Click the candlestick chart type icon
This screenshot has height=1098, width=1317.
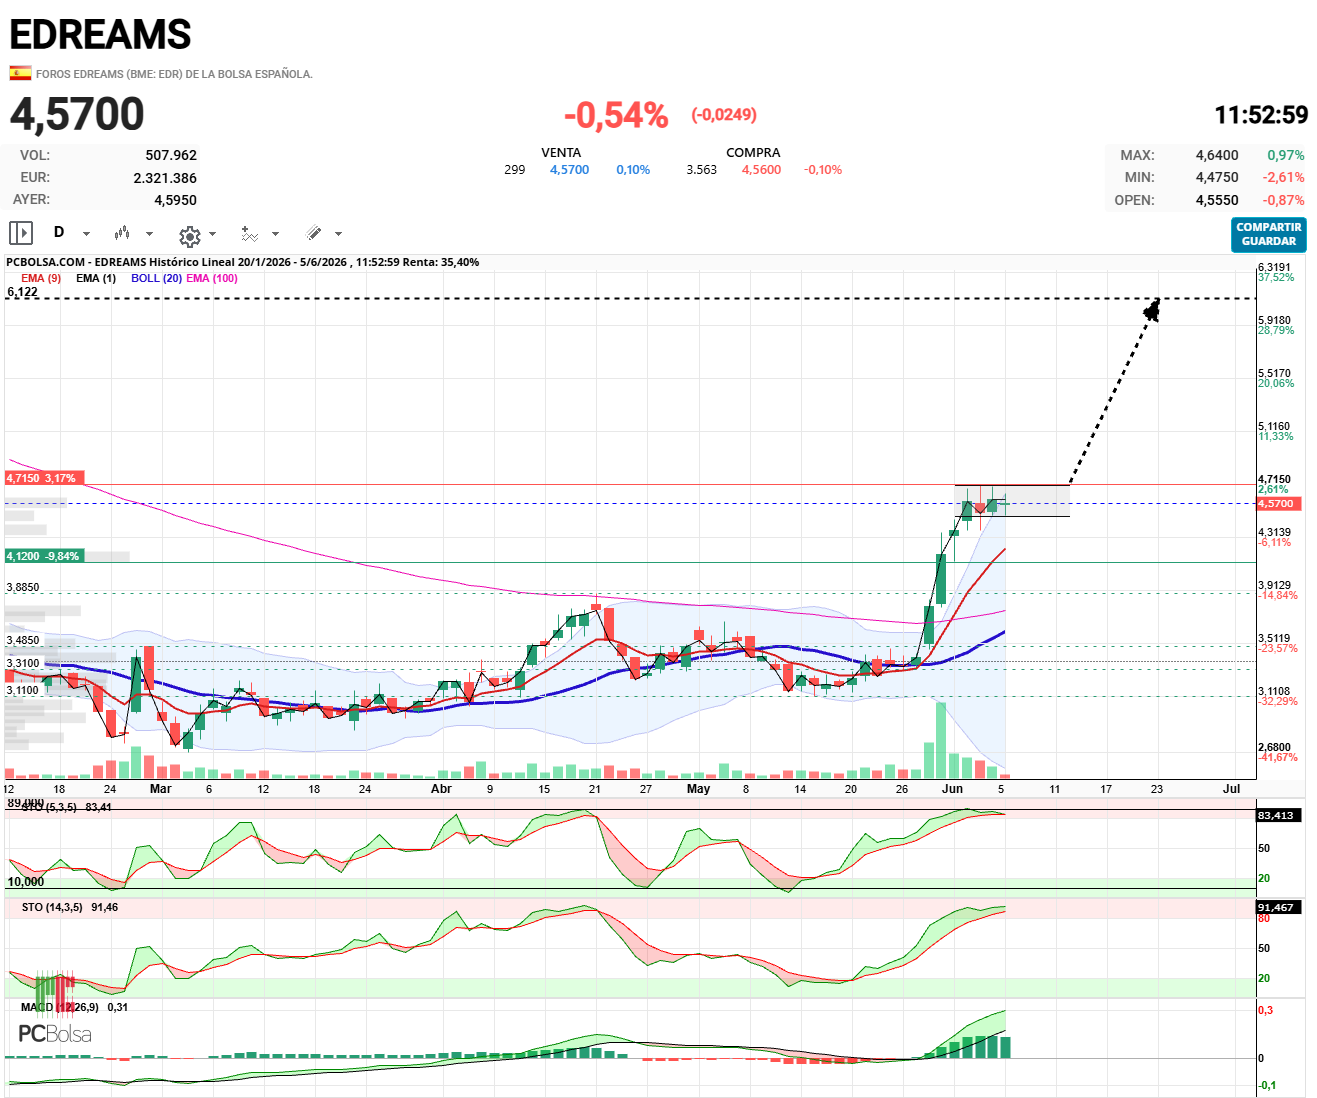coord(122,233)
